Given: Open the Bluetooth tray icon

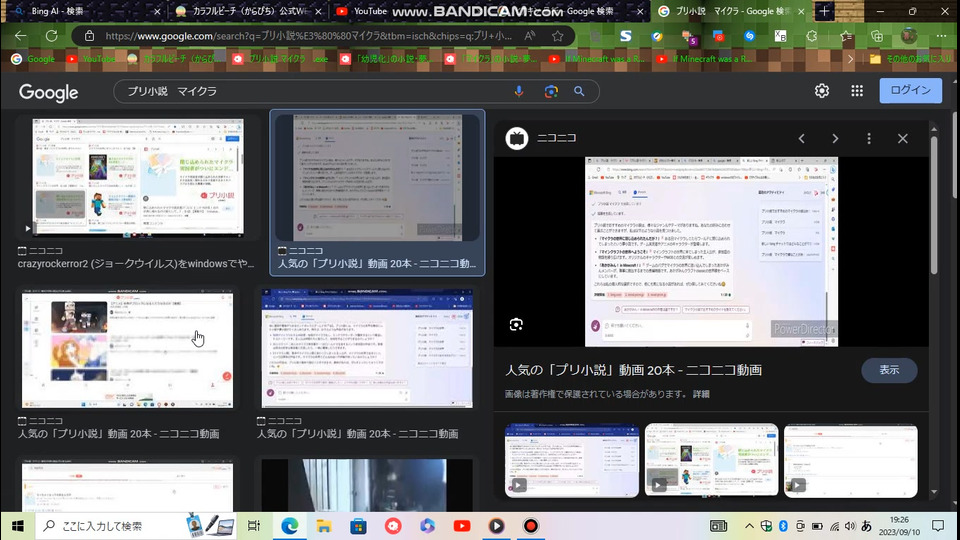Looking at the screenshot, I should (x=783, y=526).
